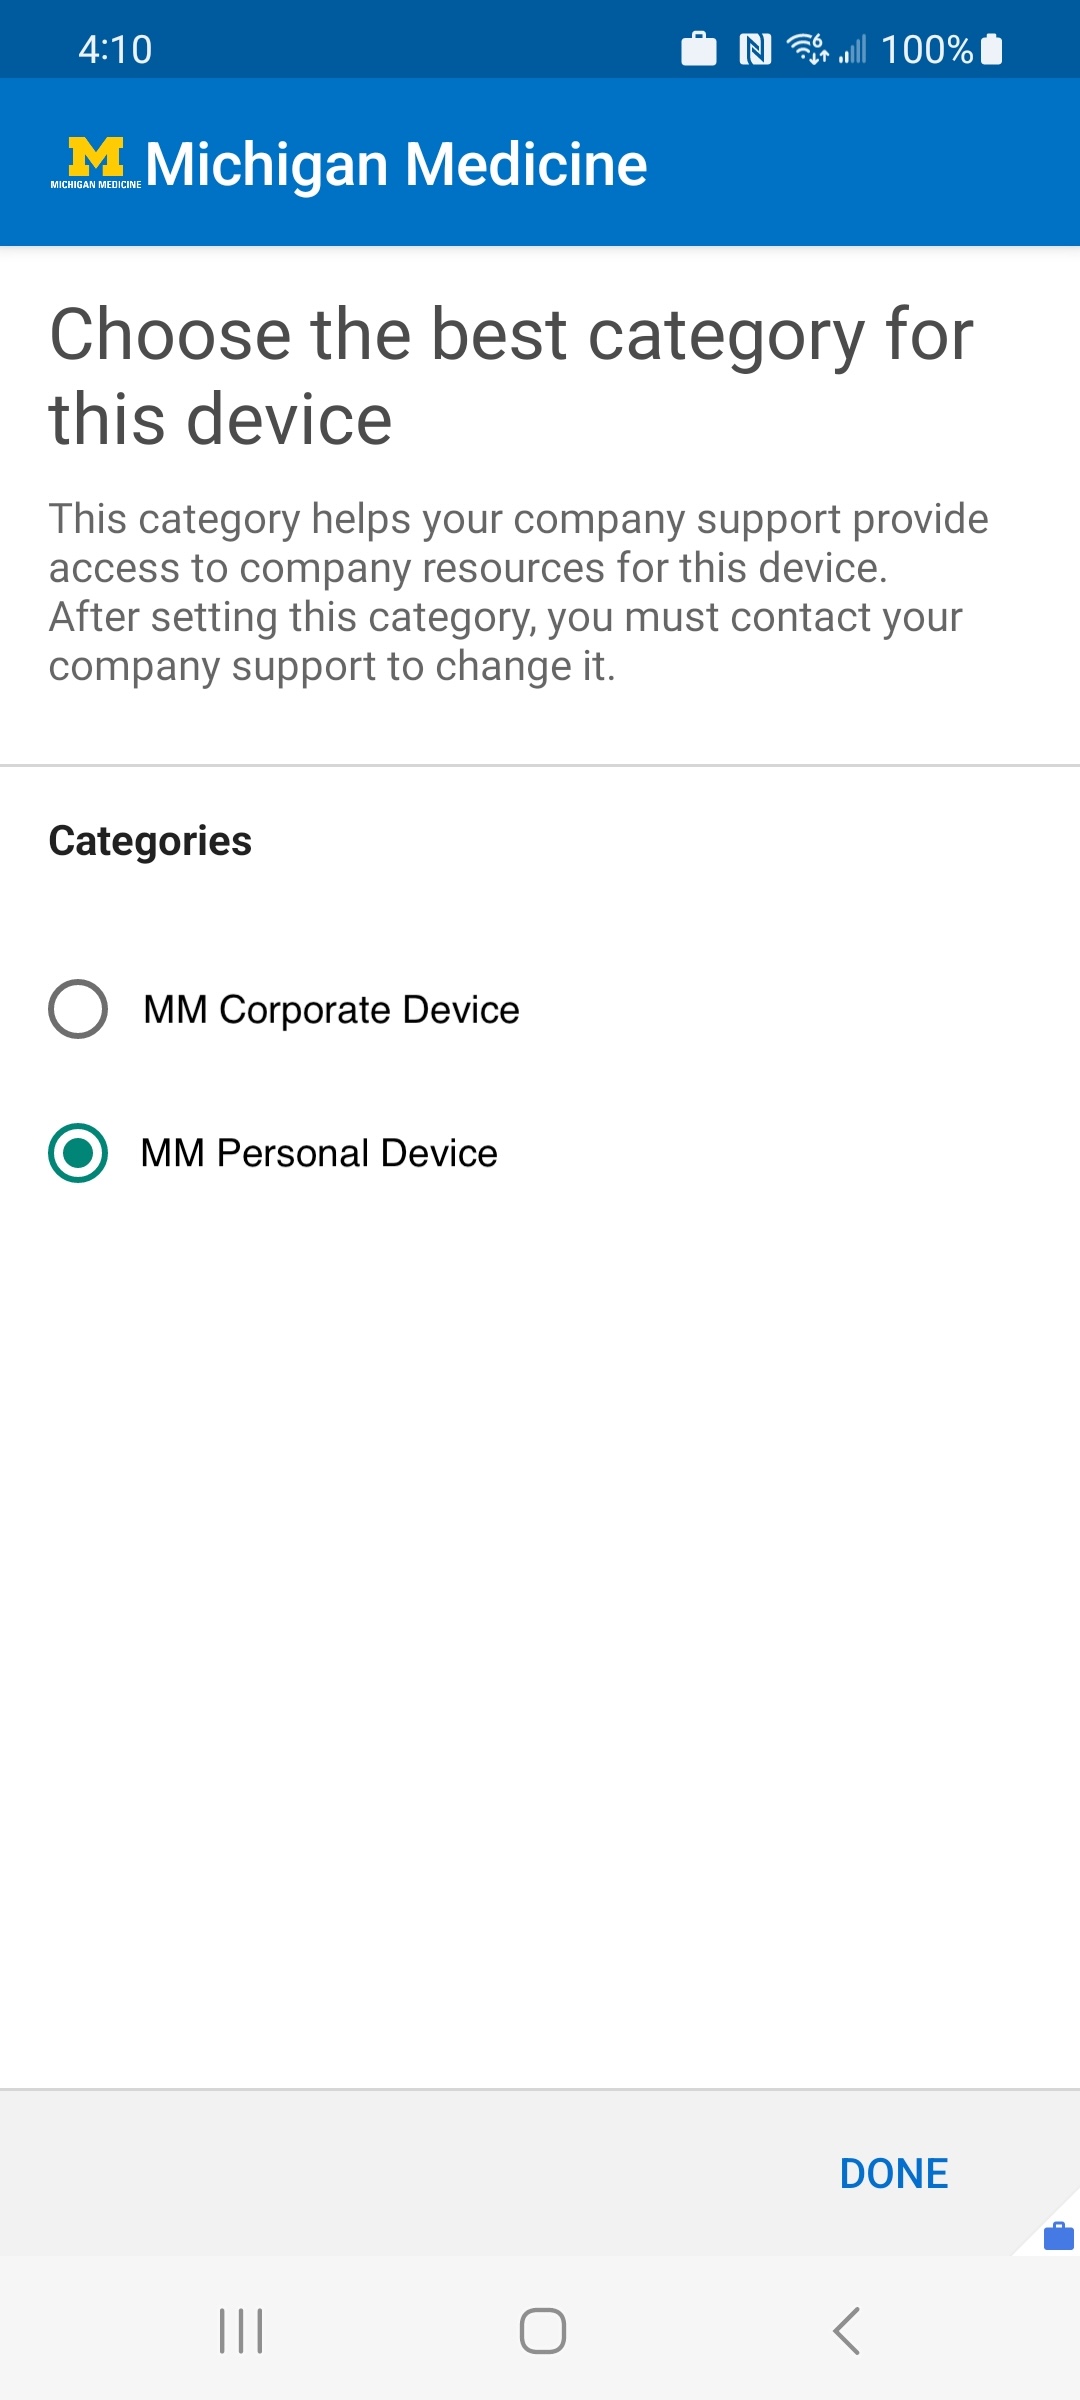Tap the NFC status icon
This screenshot has height=2400, width=1080.
(x=755, y=49)
